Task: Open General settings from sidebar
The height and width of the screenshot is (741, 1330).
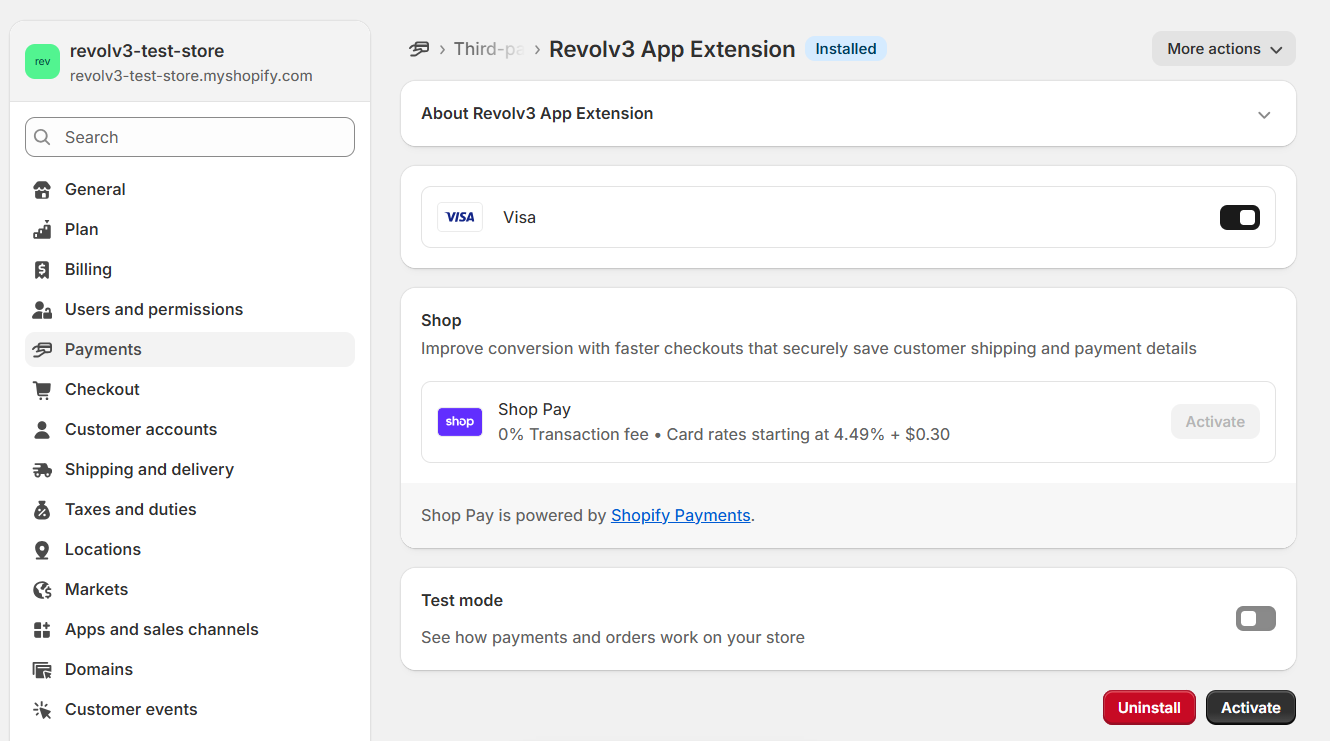Action: [94, 189]
